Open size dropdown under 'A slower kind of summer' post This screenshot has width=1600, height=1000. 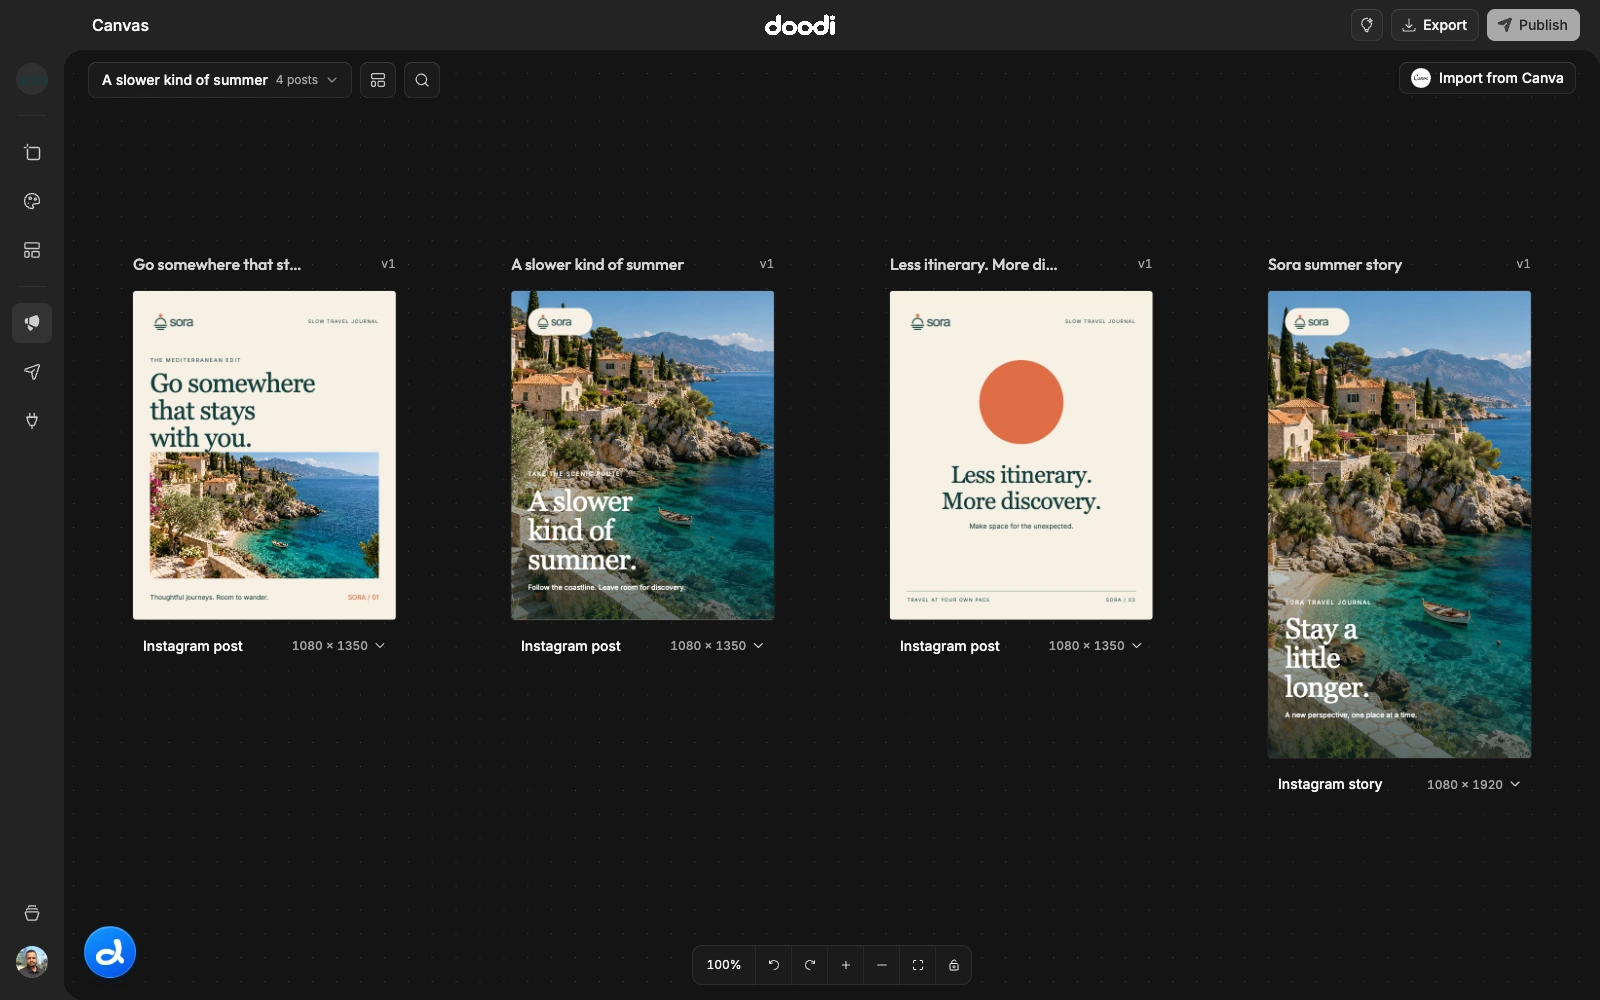[716, 646]
